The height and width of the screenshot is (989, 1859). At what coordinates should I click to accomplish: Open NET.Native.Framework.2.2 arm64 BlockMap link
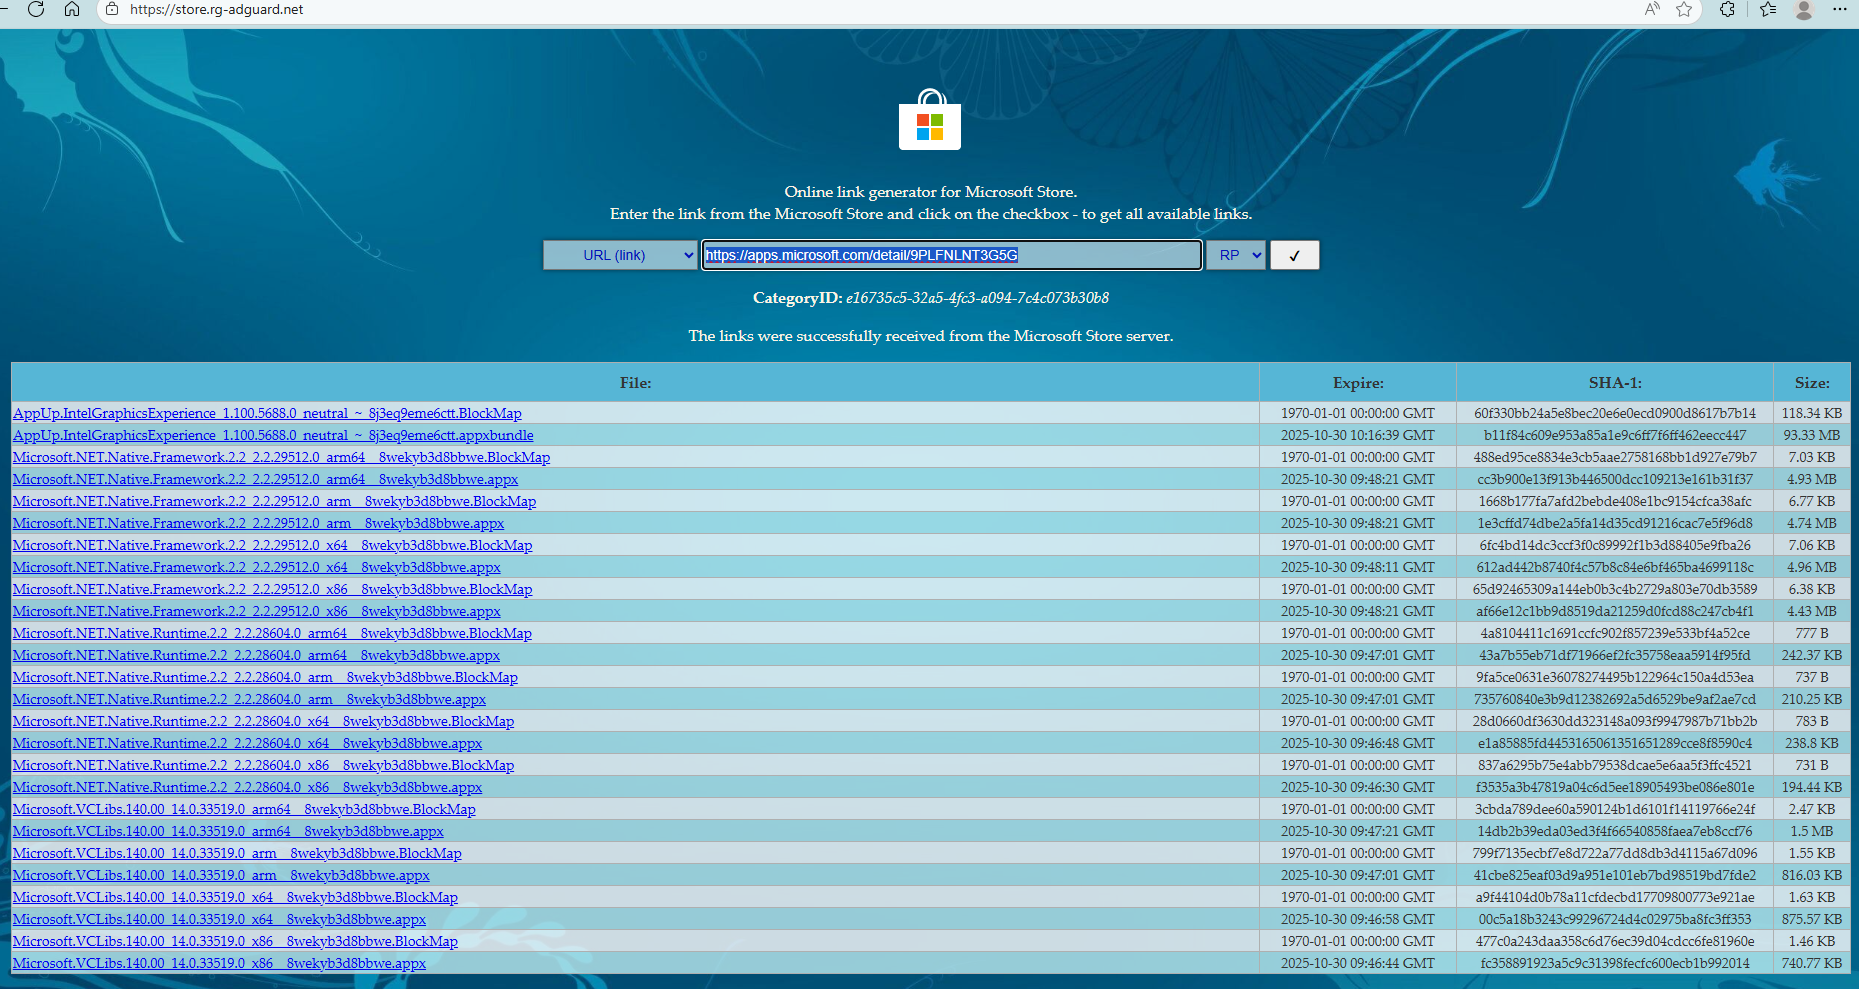point(281,457)
